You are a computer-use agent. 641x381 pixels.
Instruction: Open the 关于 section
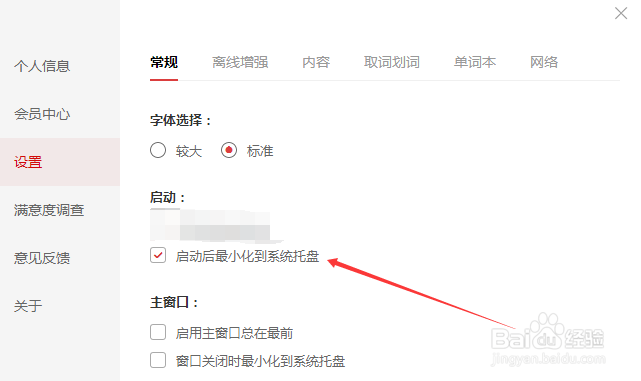tap(28, 306)
